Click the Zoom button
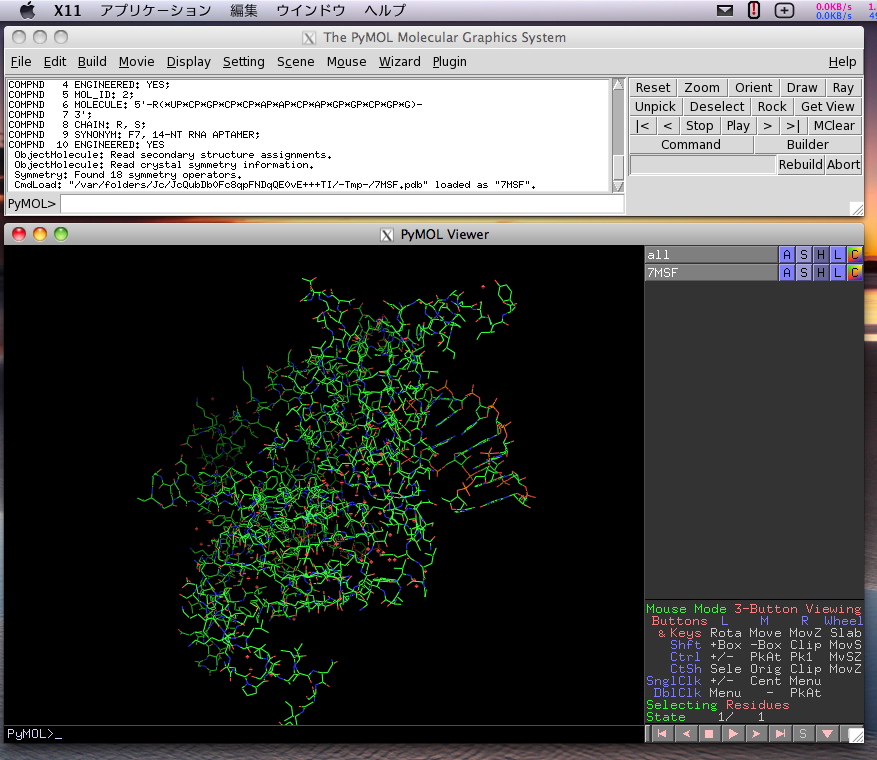The width and height of the screenshot is (877, 760). [x=702, y=88]
